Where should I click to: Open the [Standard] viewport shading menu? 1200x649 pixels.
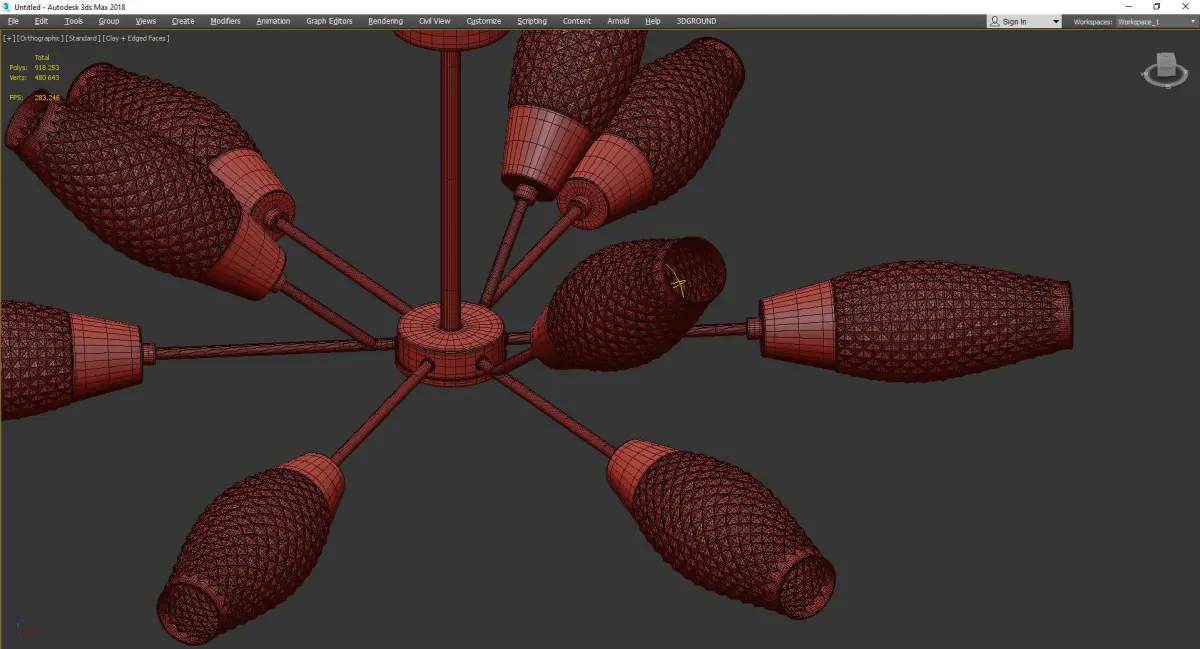pyautogui.click(x=82, y=38)
